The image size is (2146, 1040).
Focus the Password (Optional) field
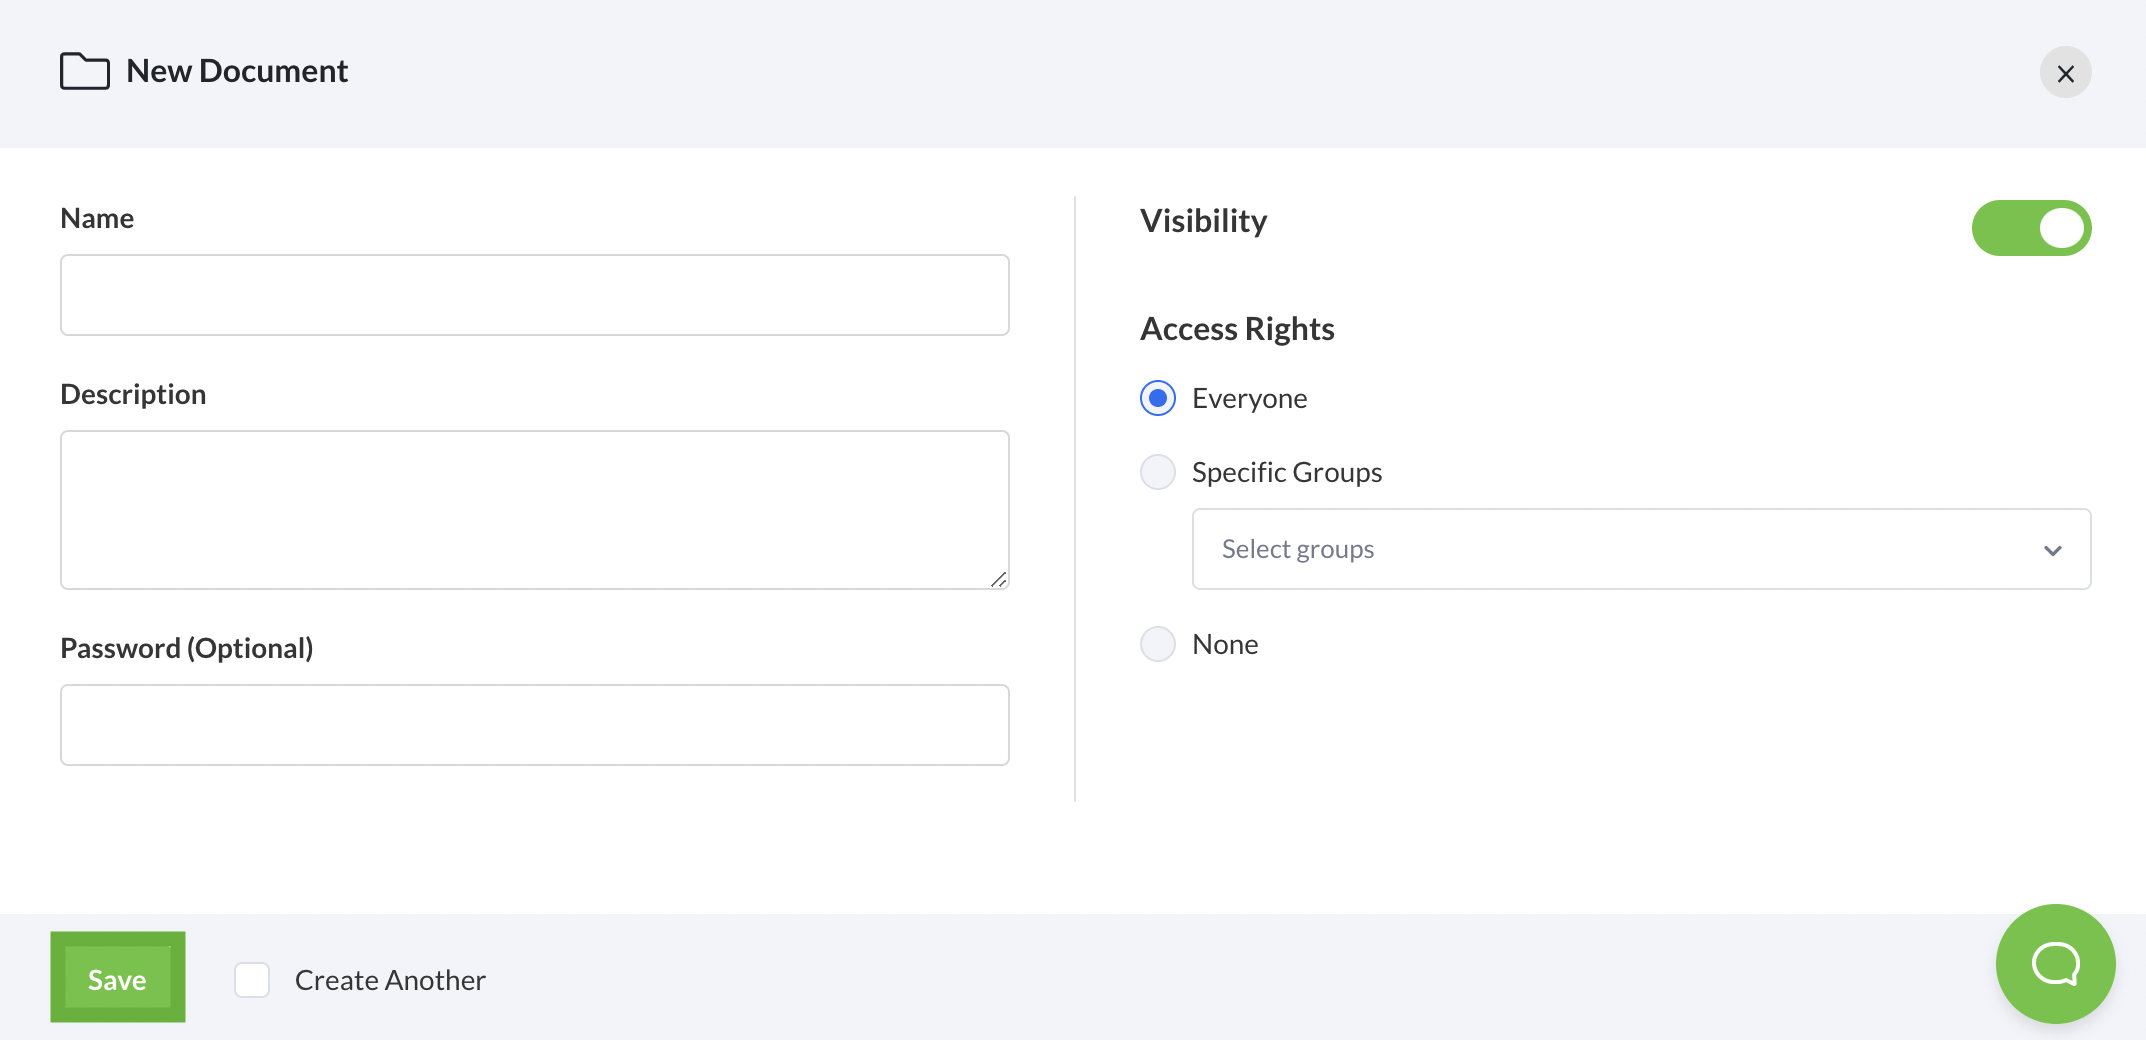click(535, 725)
